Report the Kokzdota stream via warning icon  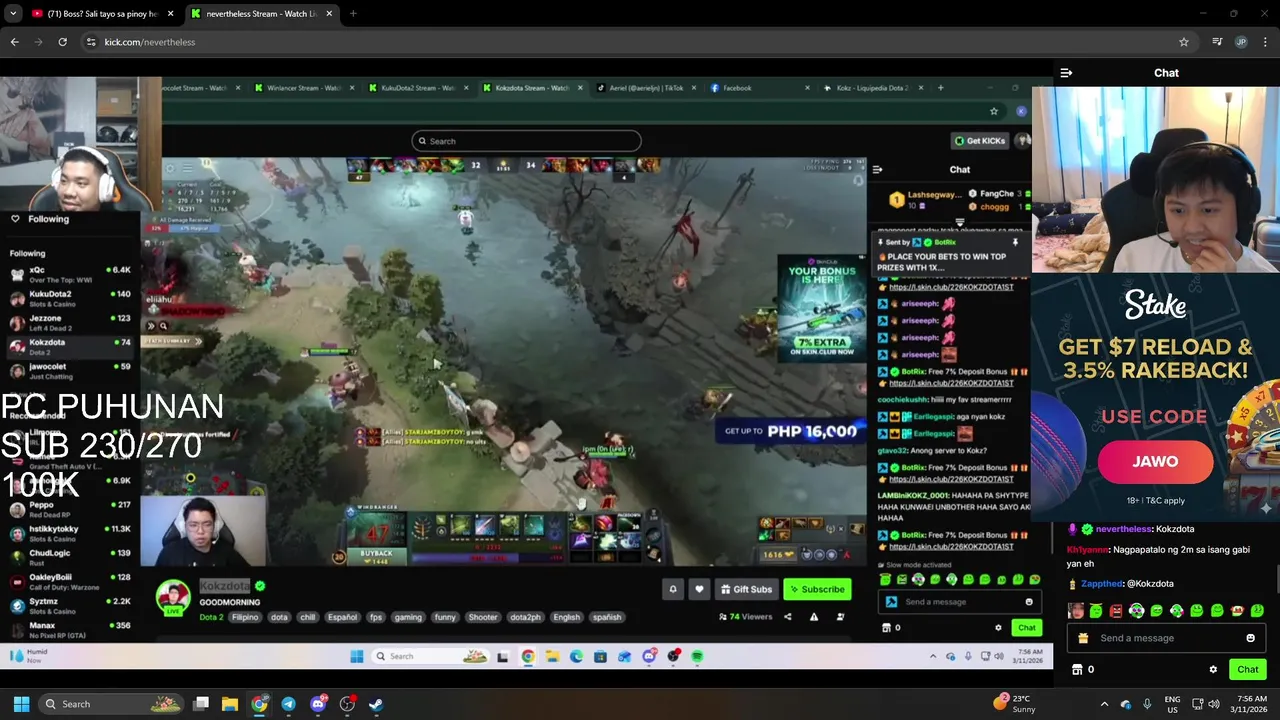(x=814, y=617)
